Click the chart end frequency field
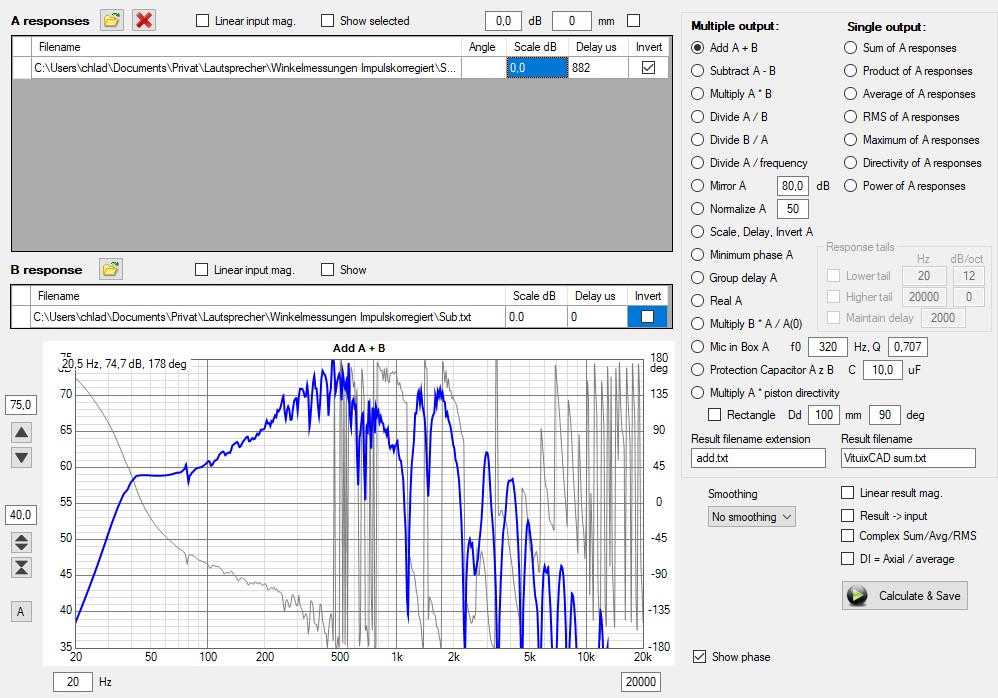 pos(640,682)
